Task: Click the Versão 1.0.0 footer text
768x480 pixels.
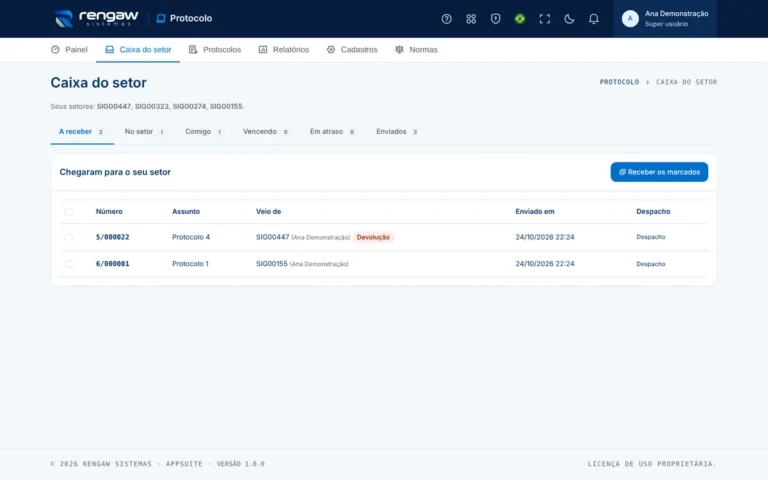Action: pyautogui.click(x=240, y=464)
